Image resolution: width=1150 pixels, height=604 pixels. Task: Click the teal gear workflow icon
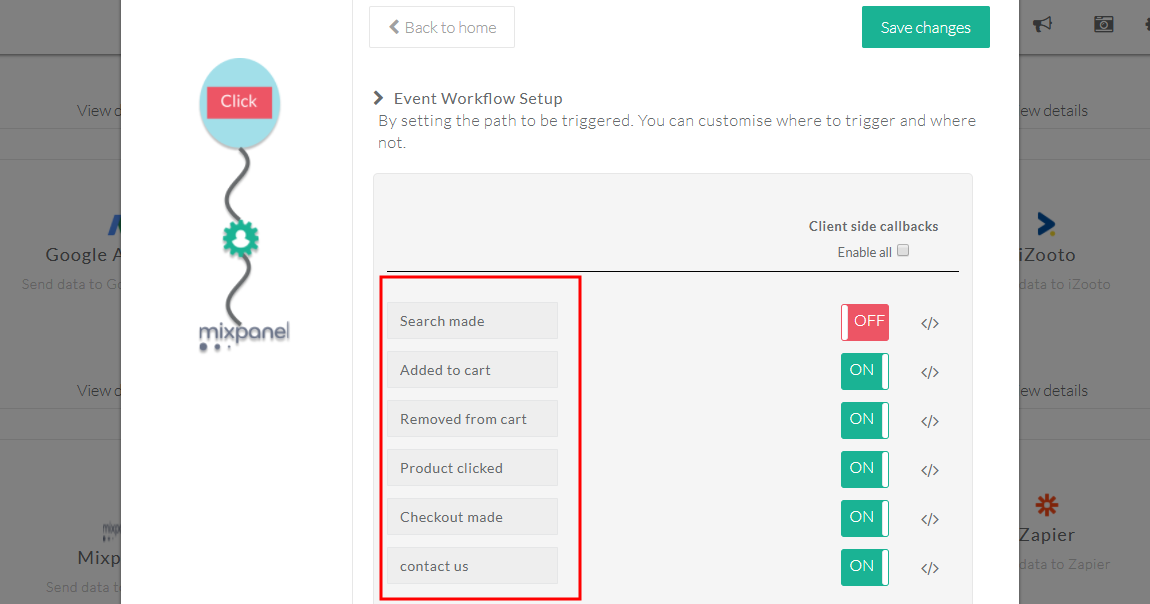[241, 239]
